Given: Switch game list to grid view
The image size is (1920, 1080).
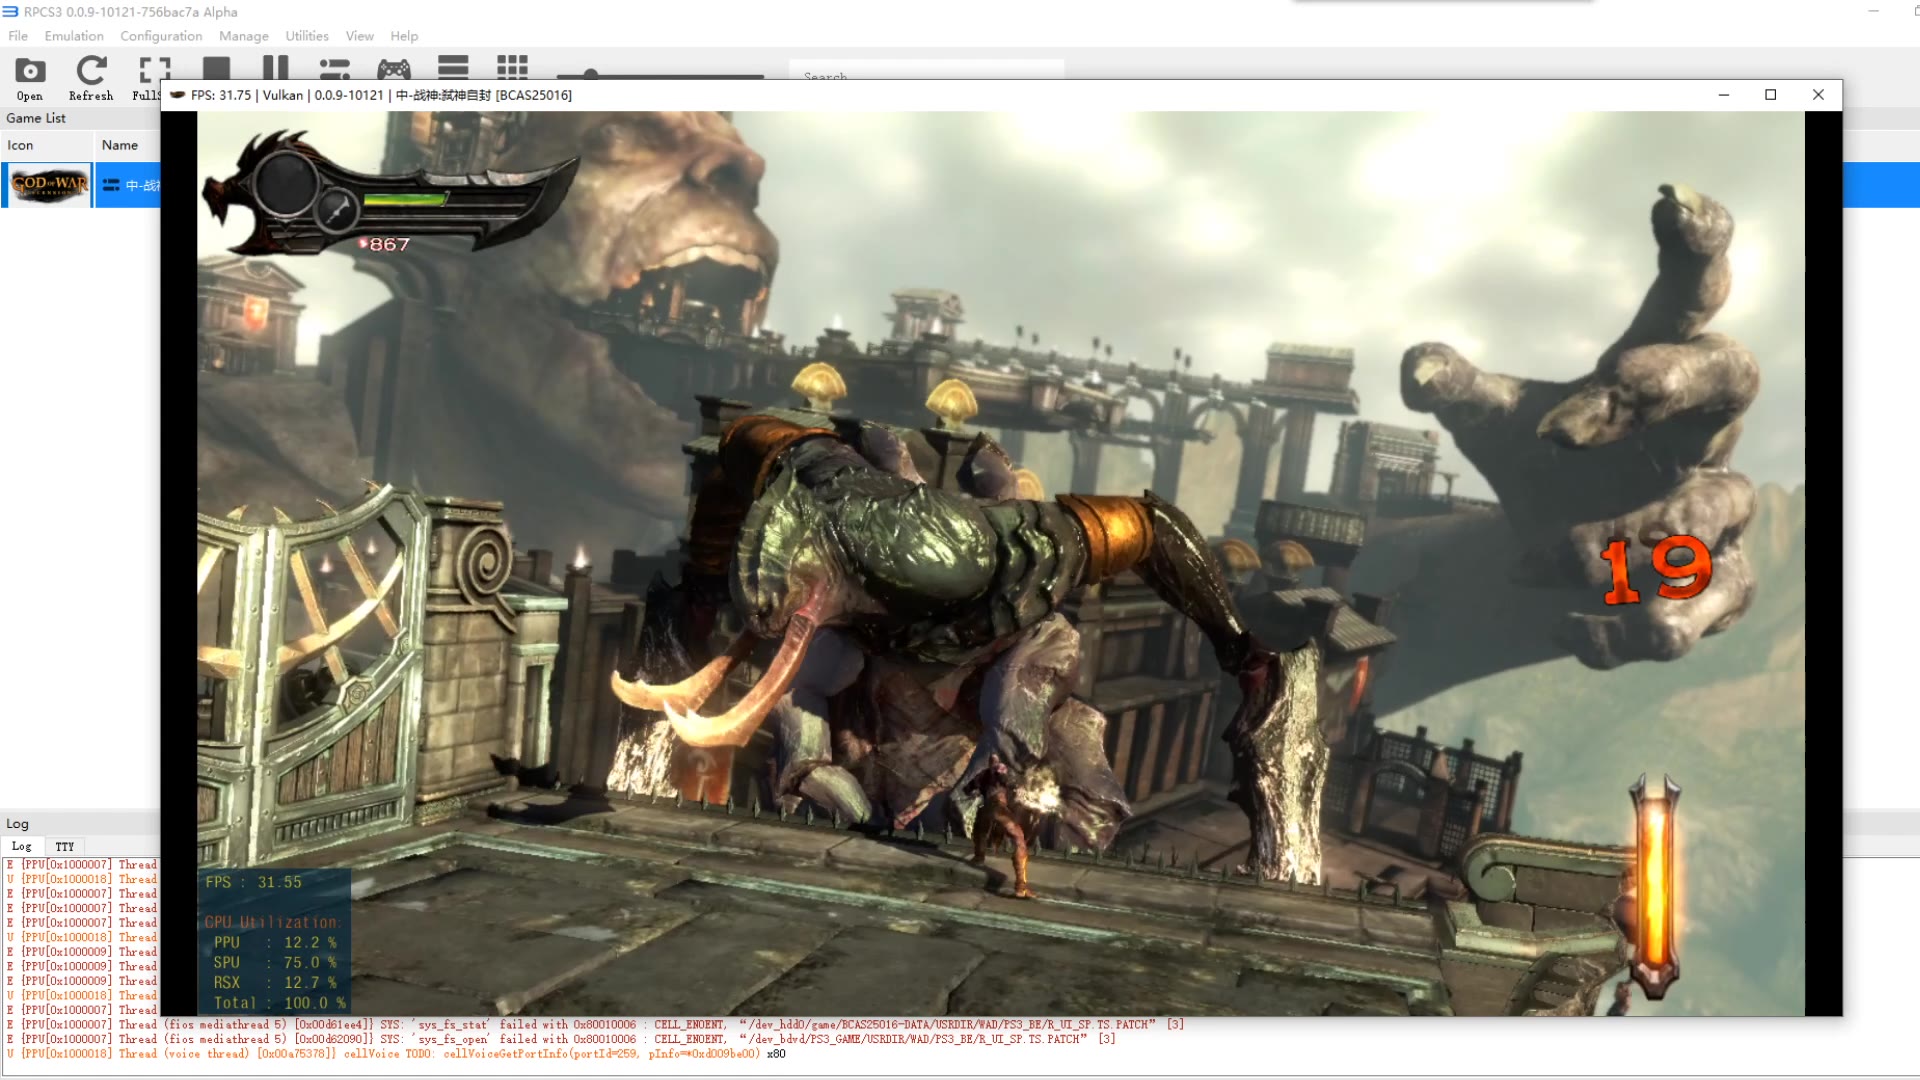Looking at the screenshot, I should click(512, 68).
